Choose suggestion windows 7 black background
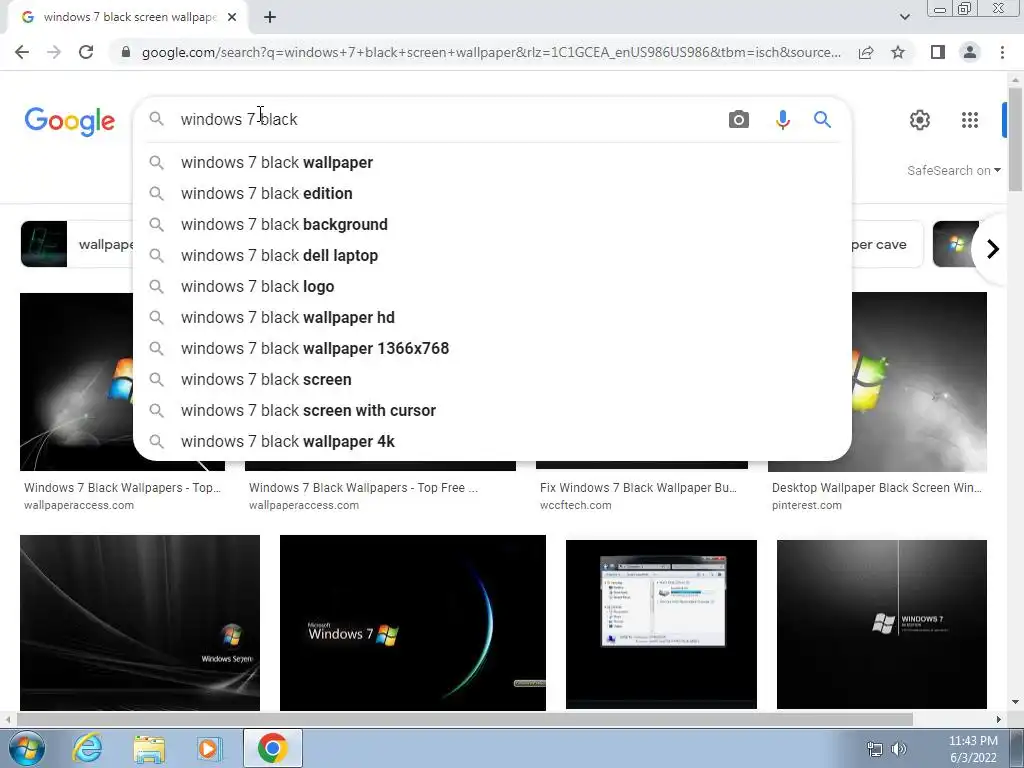Screen dimensions: 1024x768 pos(492,225)
